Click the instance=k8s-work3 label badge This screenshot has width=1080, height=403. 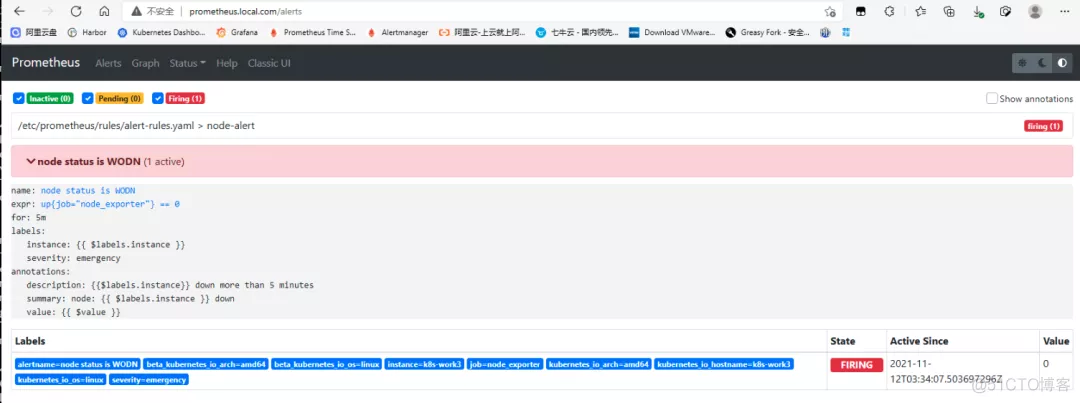(424, 364)
